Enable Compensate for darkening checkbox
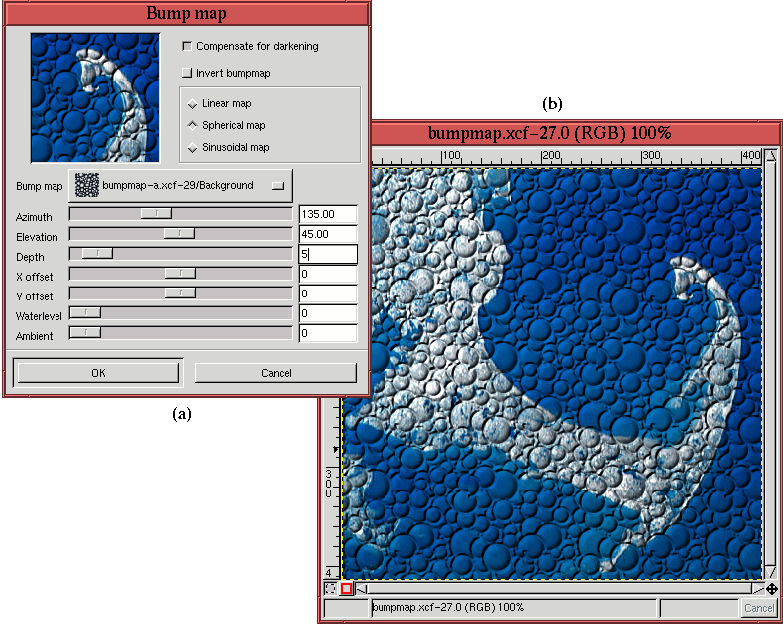This screenshot has height=626, width=783. [x=187, y=47]
